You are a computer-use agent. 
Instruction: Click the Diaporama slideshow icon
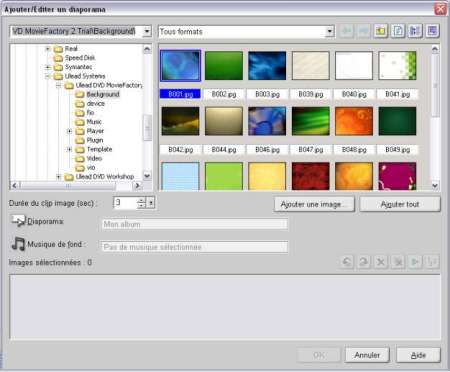point(18,221)
